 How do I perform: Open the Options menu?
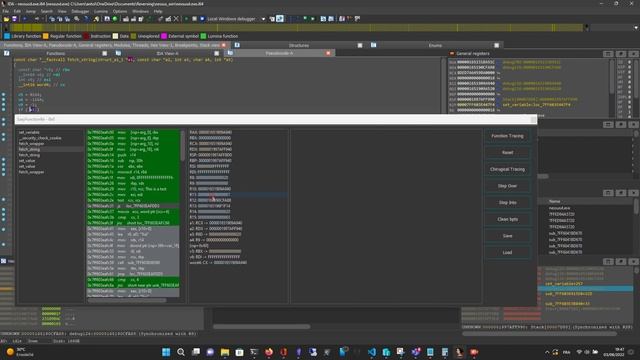point(120,11)
